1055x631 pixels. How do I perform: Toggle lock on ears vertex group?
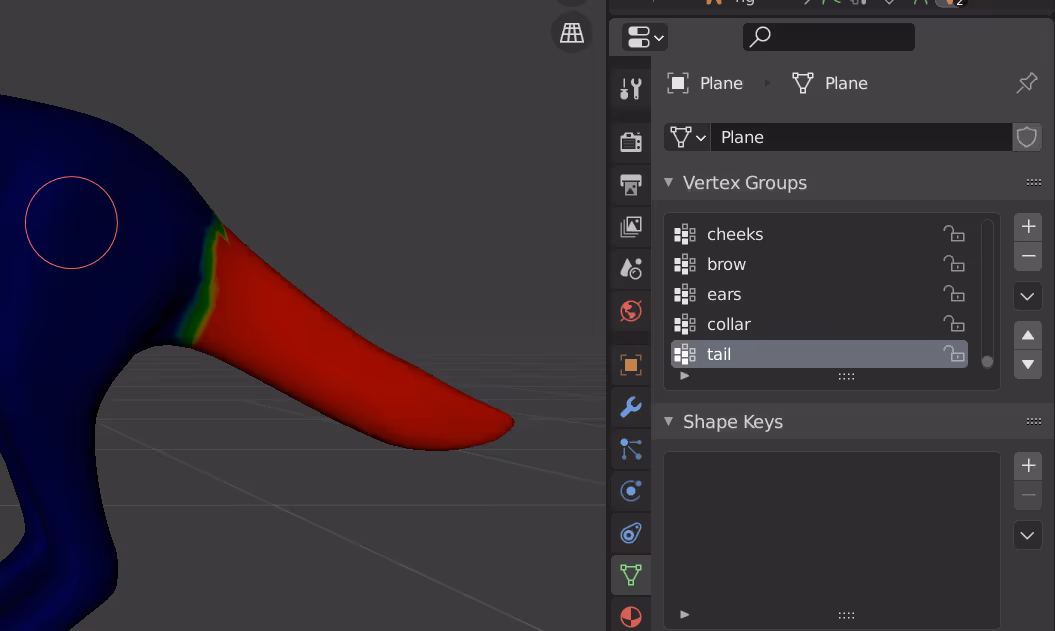tap(954, 294)
